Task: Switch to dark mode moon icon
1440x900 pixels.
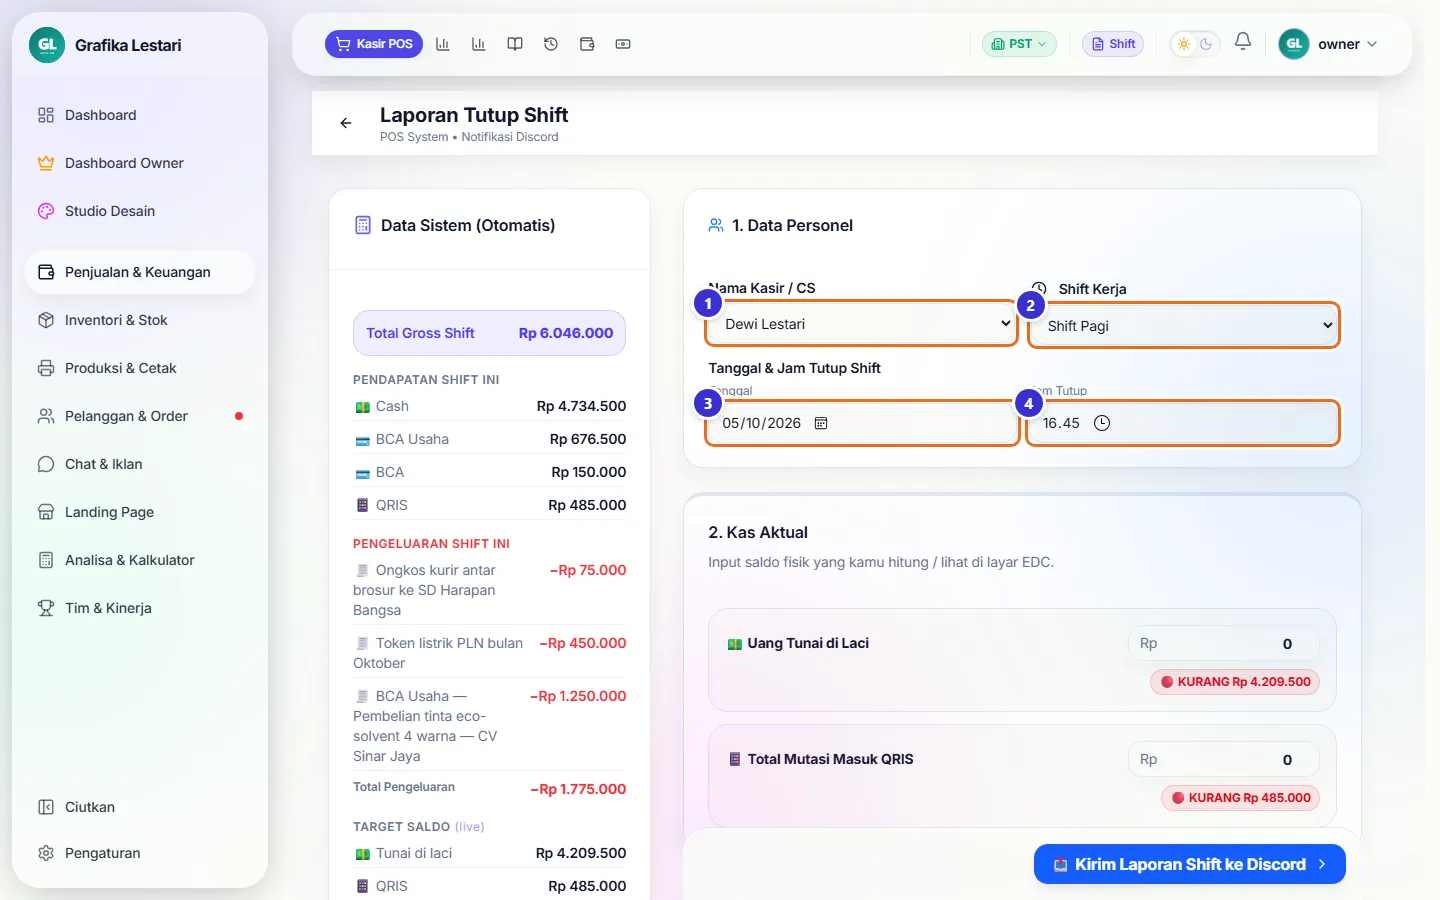Action: [x=1206, y=44]
